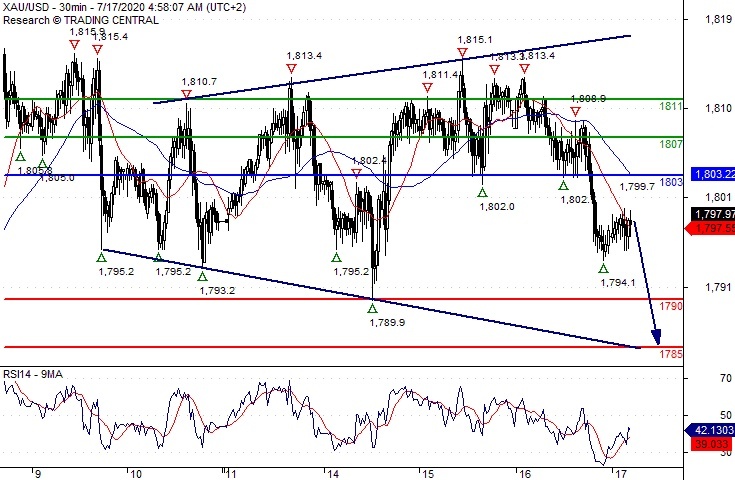Click the blue 42.1303 RSI value tag

point(710,430)
